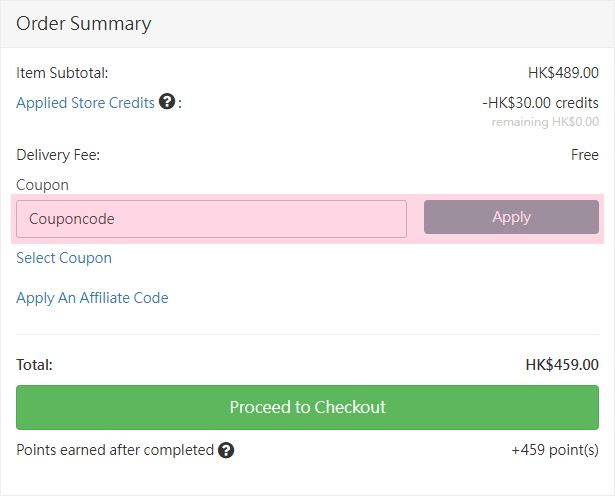
Task: Open Apply An Affiliate Code link
Action: [92, 298]
